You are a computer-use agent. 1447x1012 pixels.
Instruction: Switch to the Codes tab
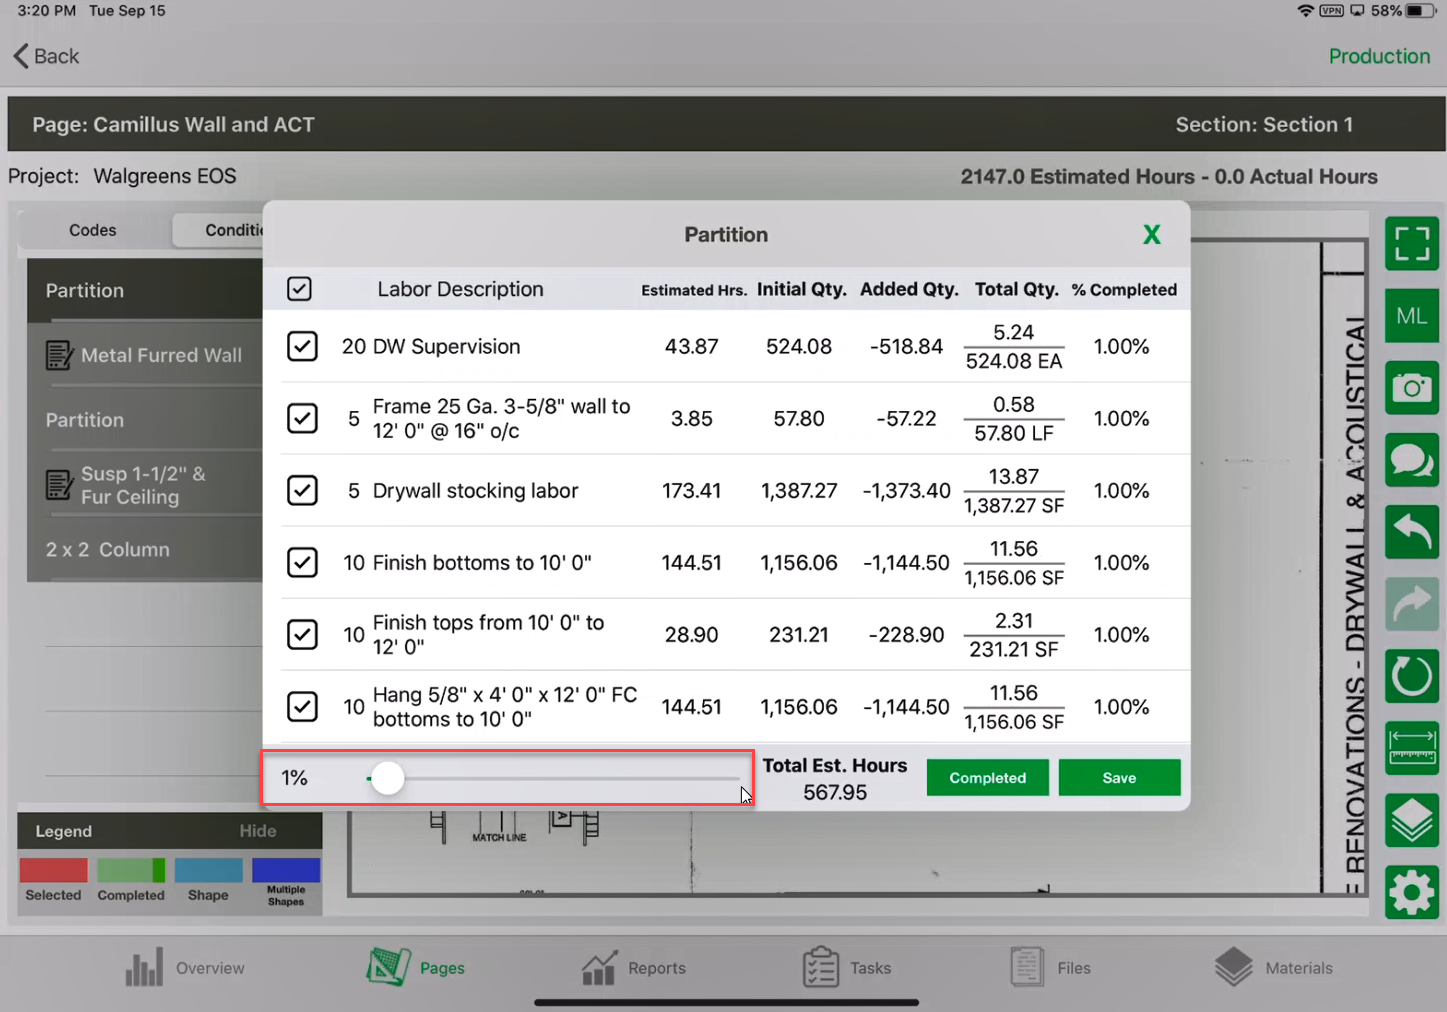(93, 230)
